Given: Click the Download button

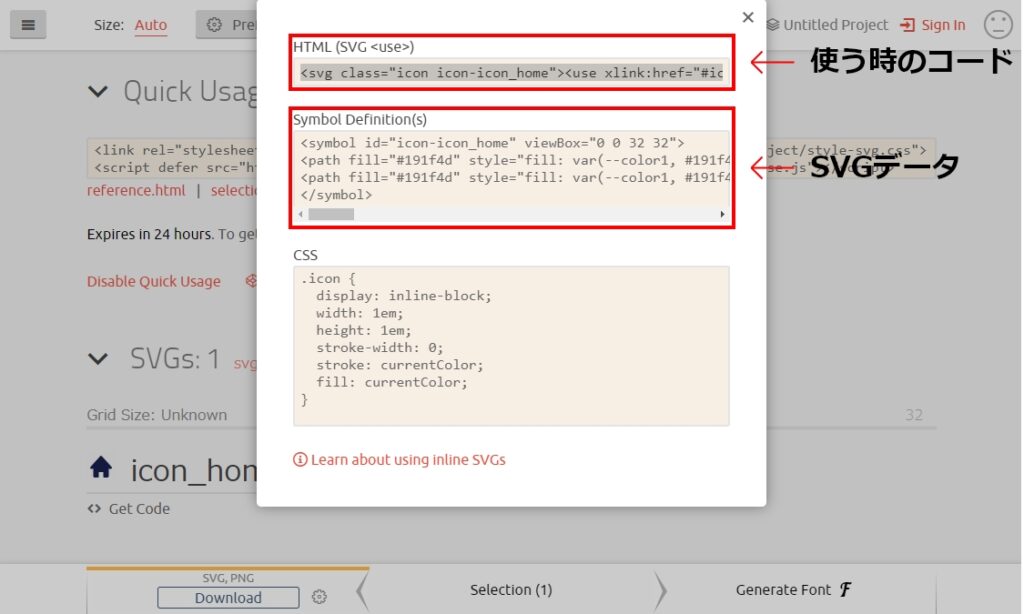Looking at the screenshot, I should pyautogui.click(x=228, y=598).
